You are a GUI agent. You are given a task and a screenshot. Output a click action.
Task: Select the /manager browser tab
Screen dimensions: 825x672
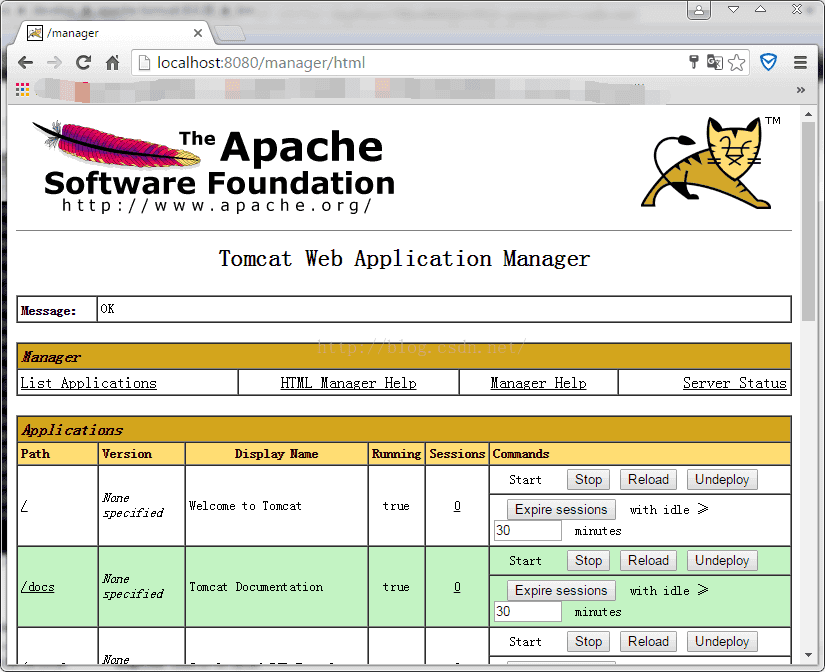pyautogui.click(x=113, y=33)
